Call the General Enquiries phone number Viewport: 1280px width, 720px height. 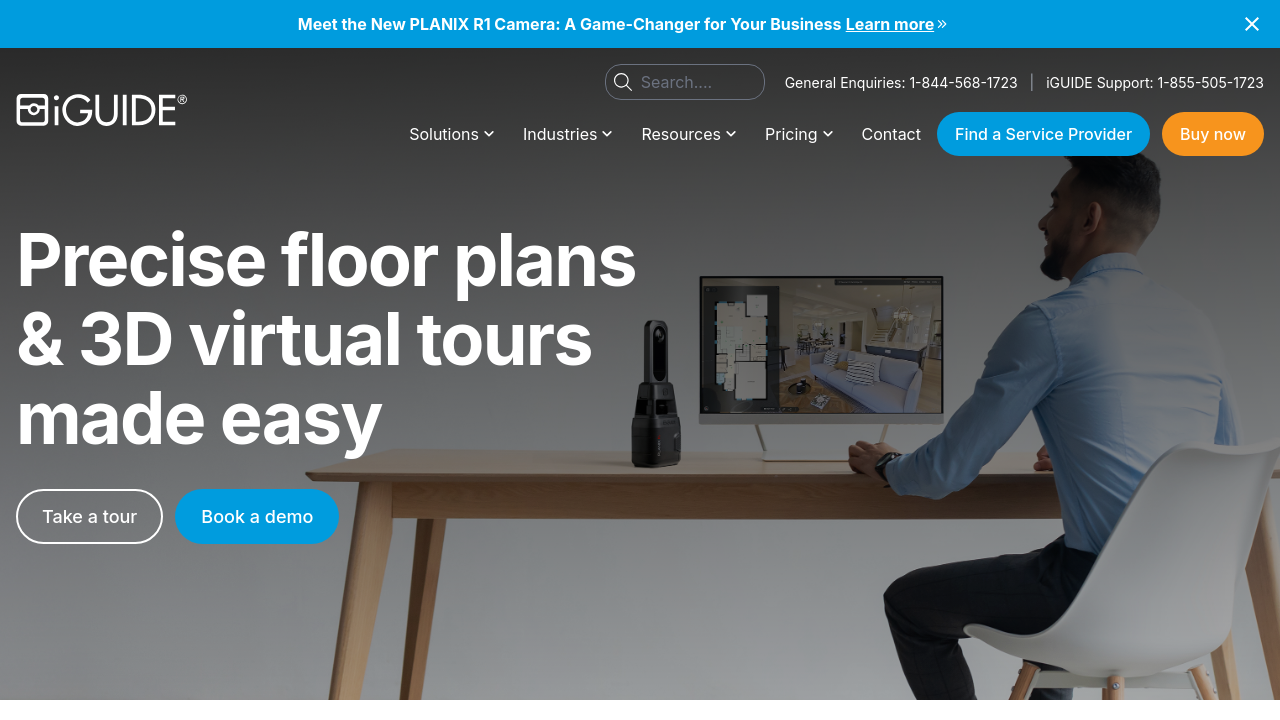963,83
